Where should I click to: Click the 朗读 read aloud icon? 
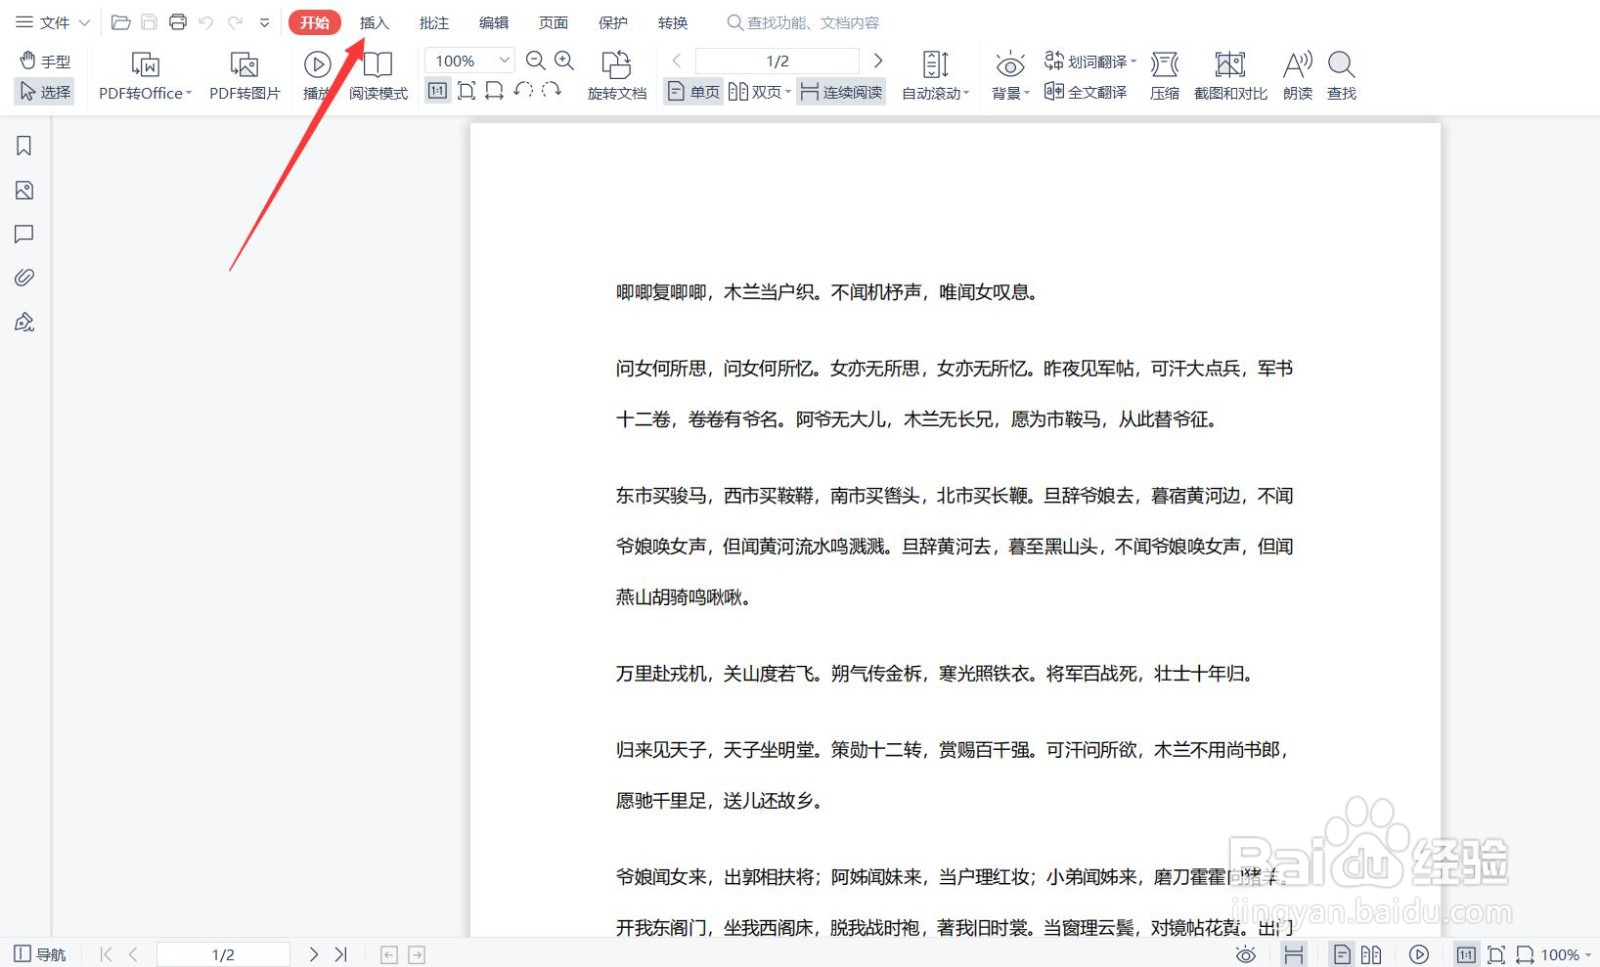[x=1297, y=76]
